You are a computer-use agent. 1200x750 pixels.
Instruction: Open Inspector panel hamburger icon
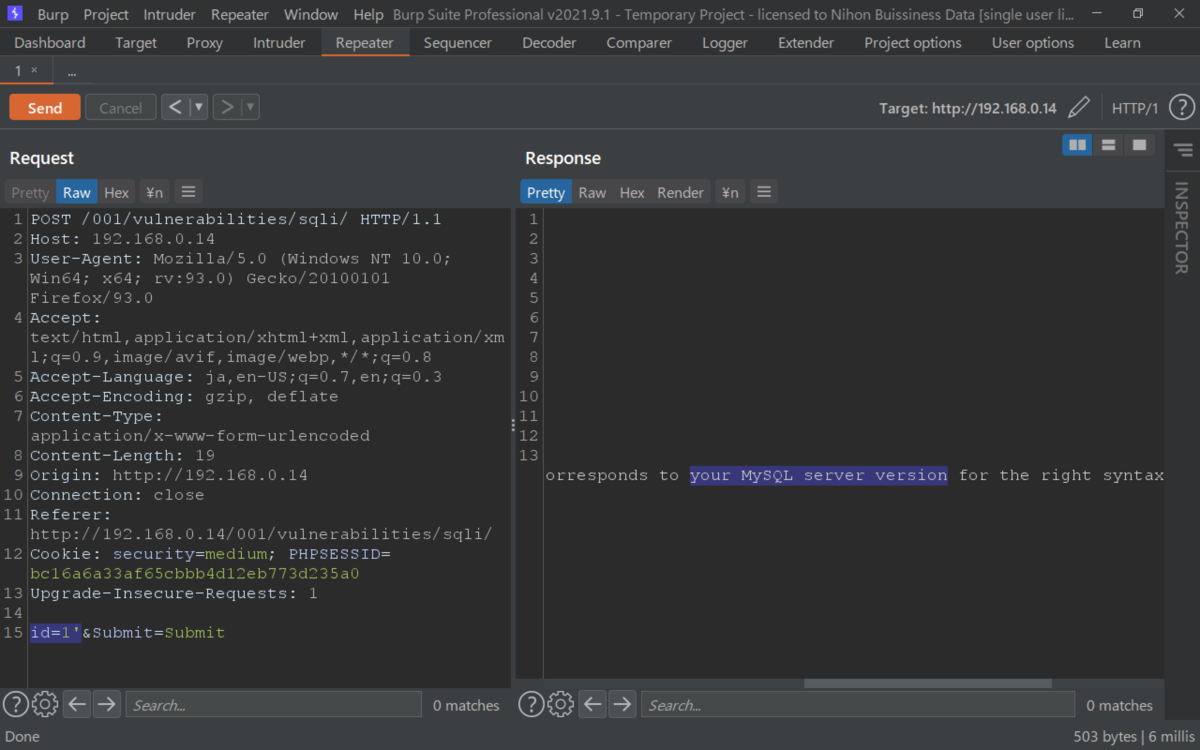[x=1183, y=150]
